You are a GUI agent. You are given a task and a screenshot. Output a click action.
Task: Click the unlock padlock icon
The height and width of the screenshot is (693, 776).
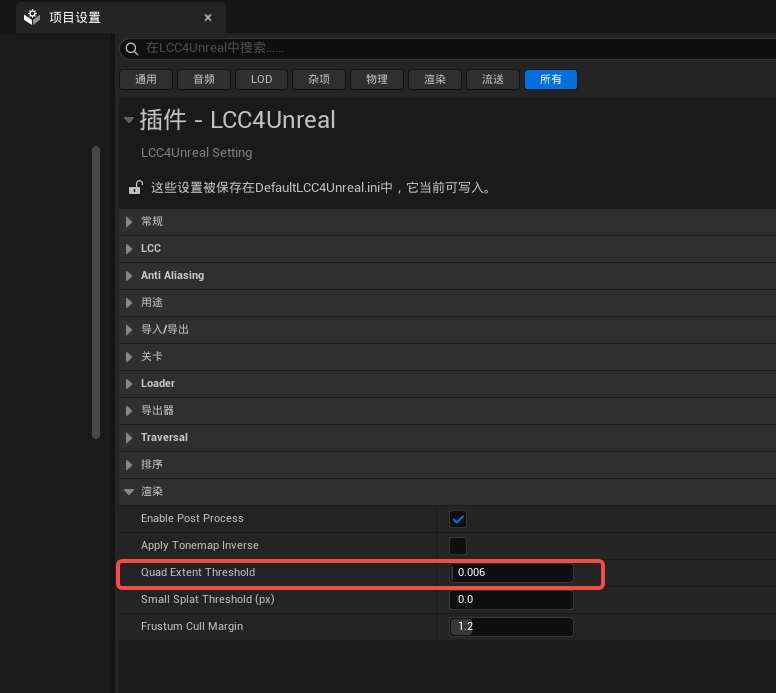[x=136, y=188]
